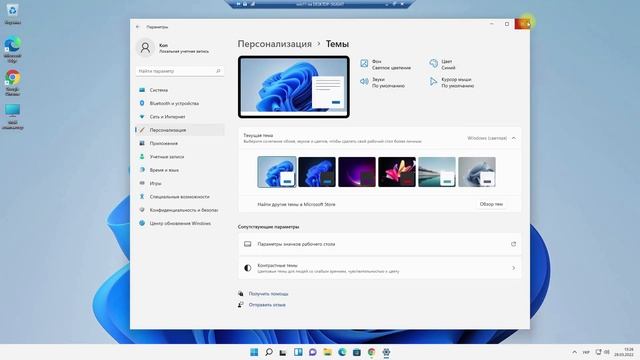Screen dimensions: 640x360
Task: Click Персонализация in the breadcrumb
Action: point(274,44)
